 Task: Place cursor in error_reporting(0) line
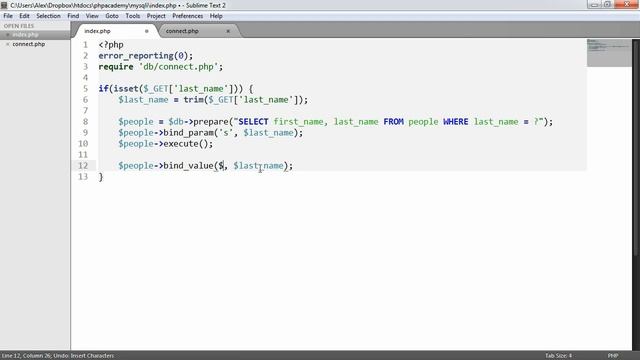click(x=146, y=56)
